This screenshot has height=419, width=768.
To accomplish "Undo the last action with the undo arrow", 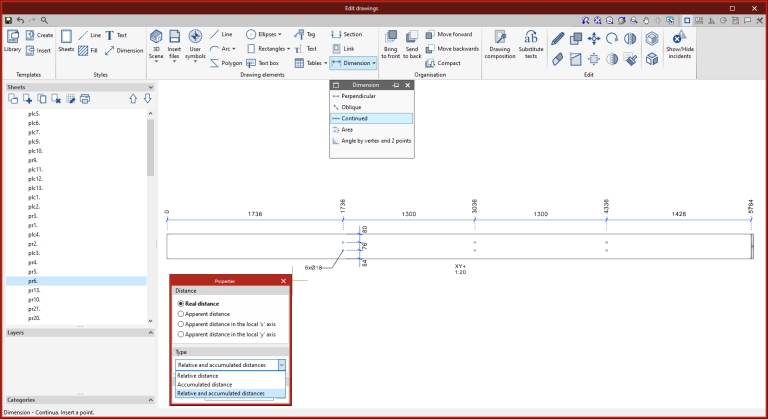I will pos(20,20).
